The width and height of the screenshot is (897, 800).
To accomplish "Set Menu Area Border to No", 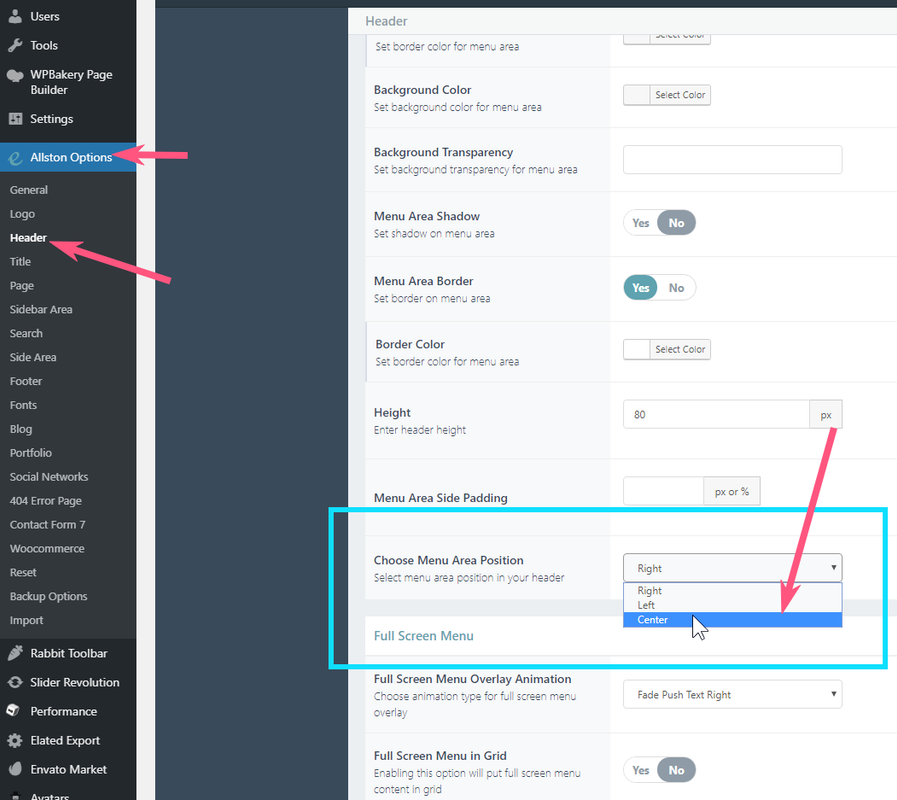I will coord(676,288).
